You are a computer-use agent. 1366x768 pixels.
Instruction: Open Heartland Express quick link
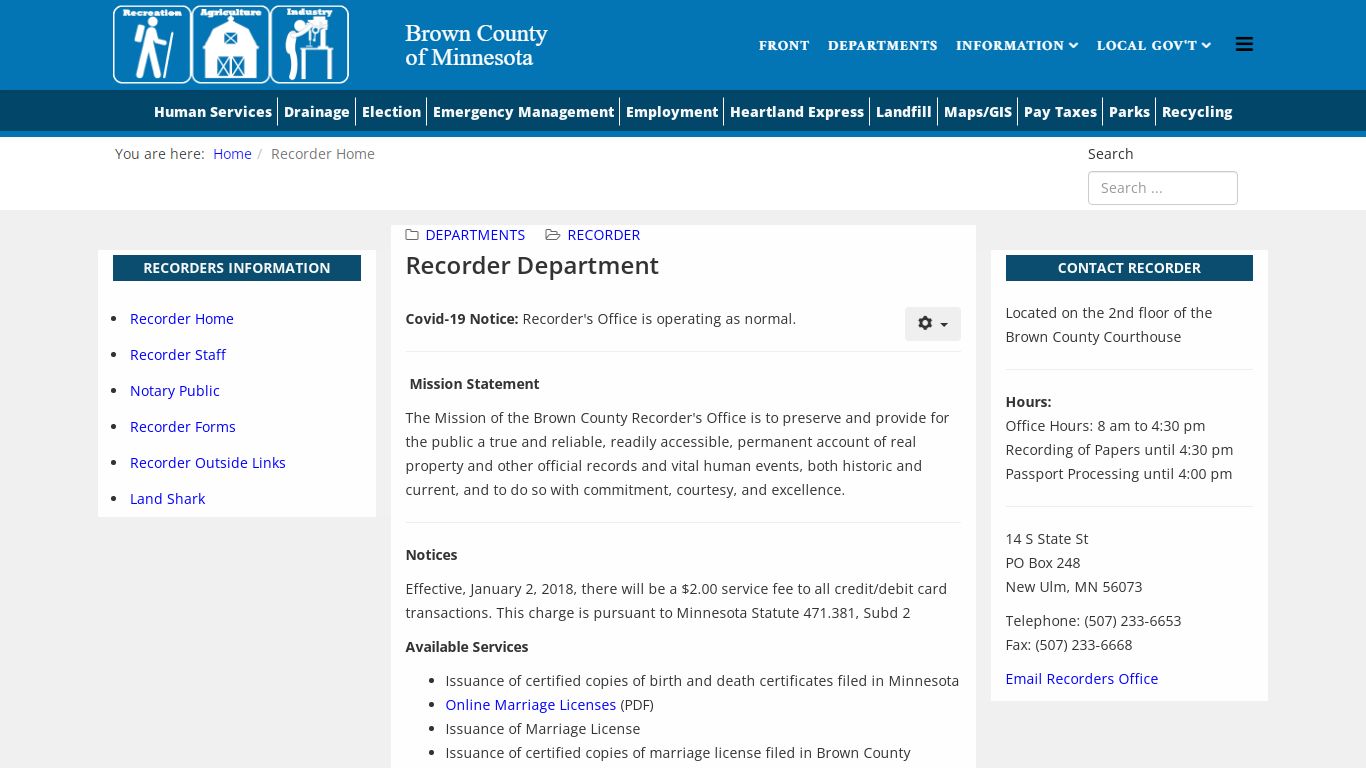click(797, 112)
